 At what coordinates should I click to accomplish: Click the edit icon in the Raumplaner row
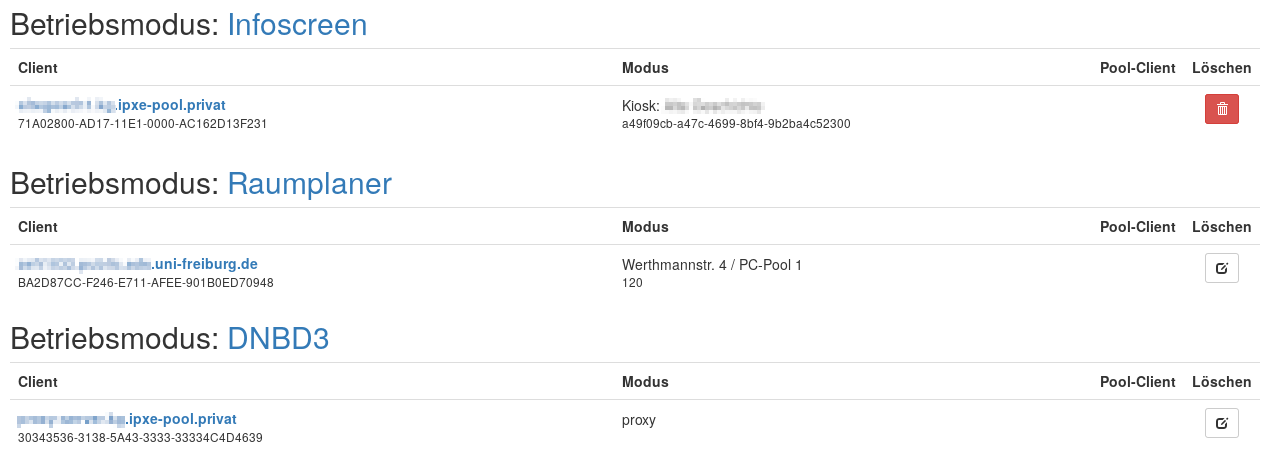pos(1221,268)
